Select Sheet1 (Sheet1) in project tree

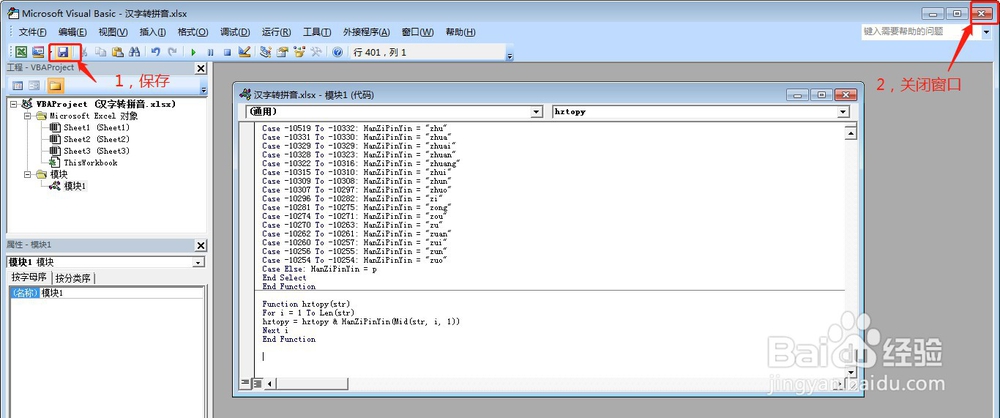(x=96, y=128)
